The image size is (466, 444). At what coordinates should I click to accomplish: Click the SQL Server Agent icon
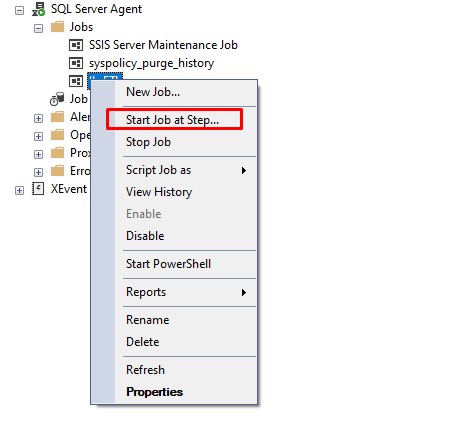pos(38,9)
